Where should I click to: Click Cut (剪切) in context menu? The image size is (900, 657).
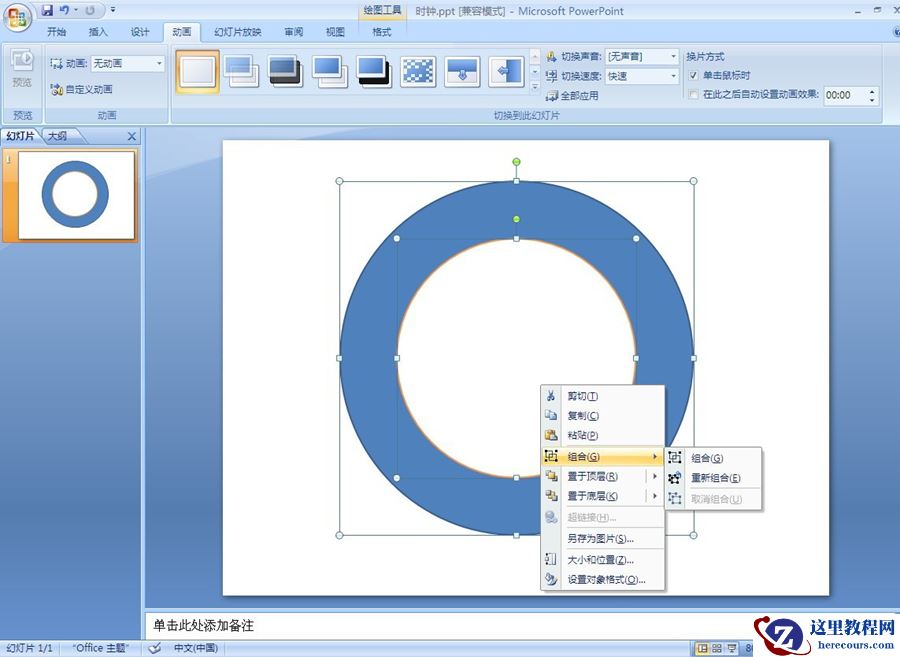tap(603, 396)
